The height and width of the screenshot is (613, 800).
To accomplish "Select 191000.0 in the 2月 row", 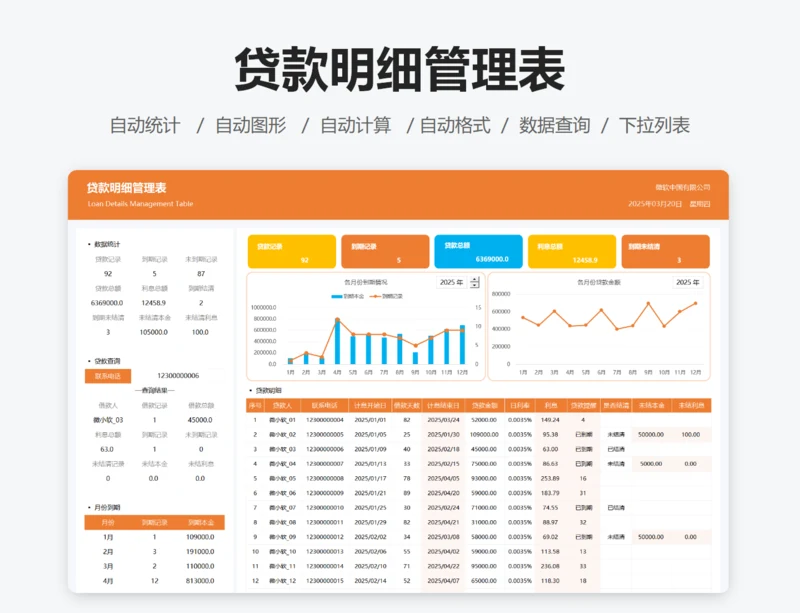I will (200, 552).
